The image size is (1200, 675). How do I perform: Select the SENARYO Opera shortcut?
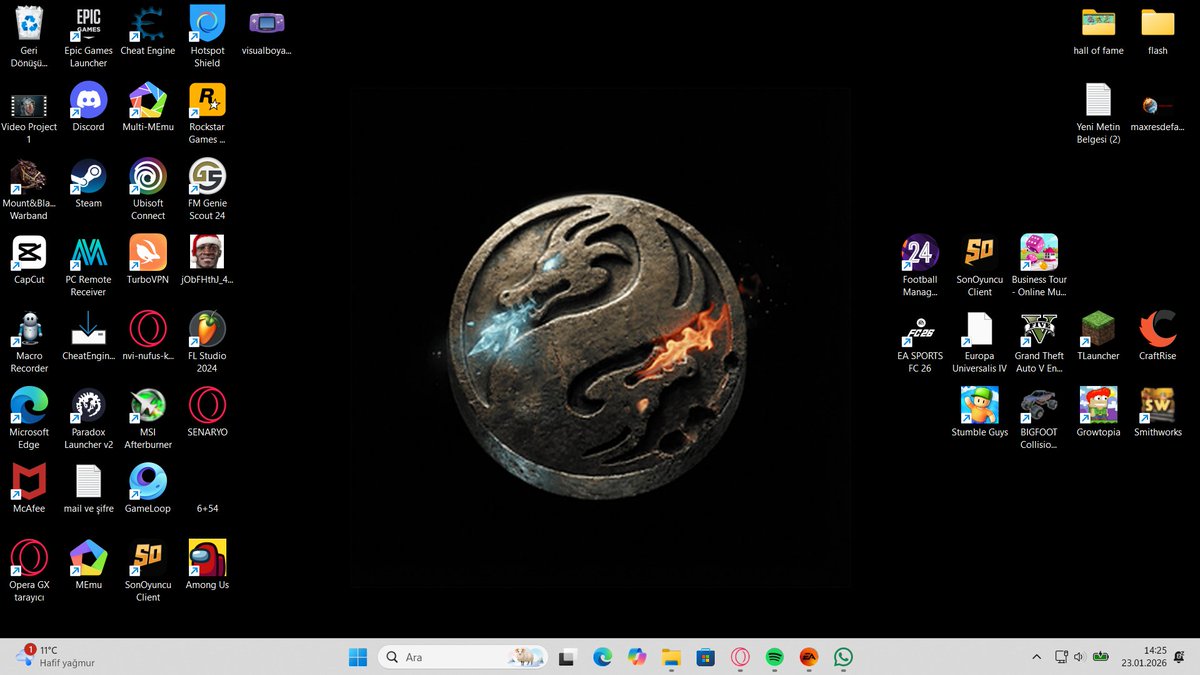(207, 411)
